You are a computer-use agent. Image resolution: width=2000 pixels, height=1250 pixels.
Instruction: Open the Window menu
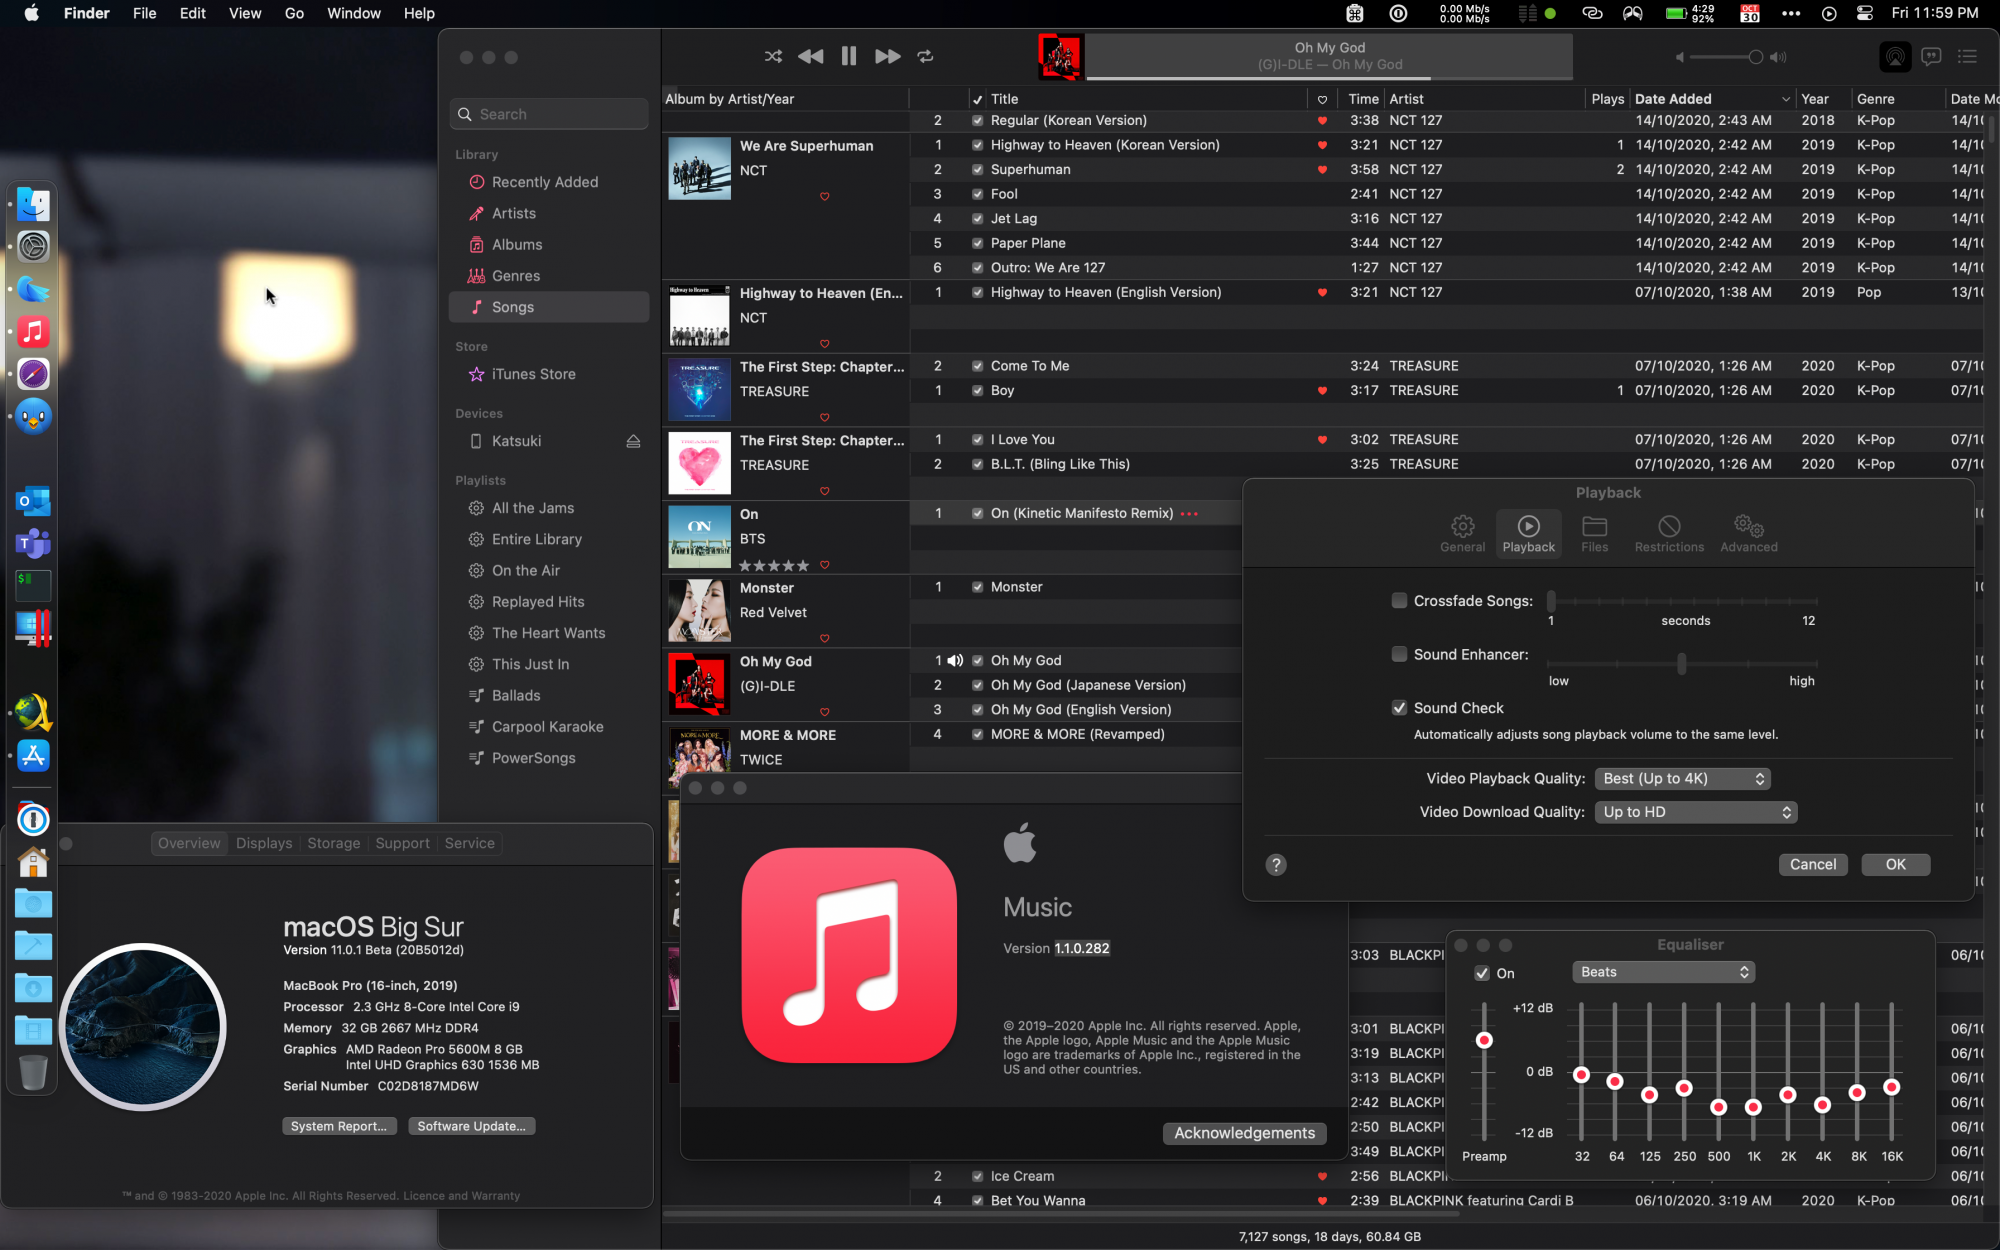pyautogui.click(x=354, y=13)
